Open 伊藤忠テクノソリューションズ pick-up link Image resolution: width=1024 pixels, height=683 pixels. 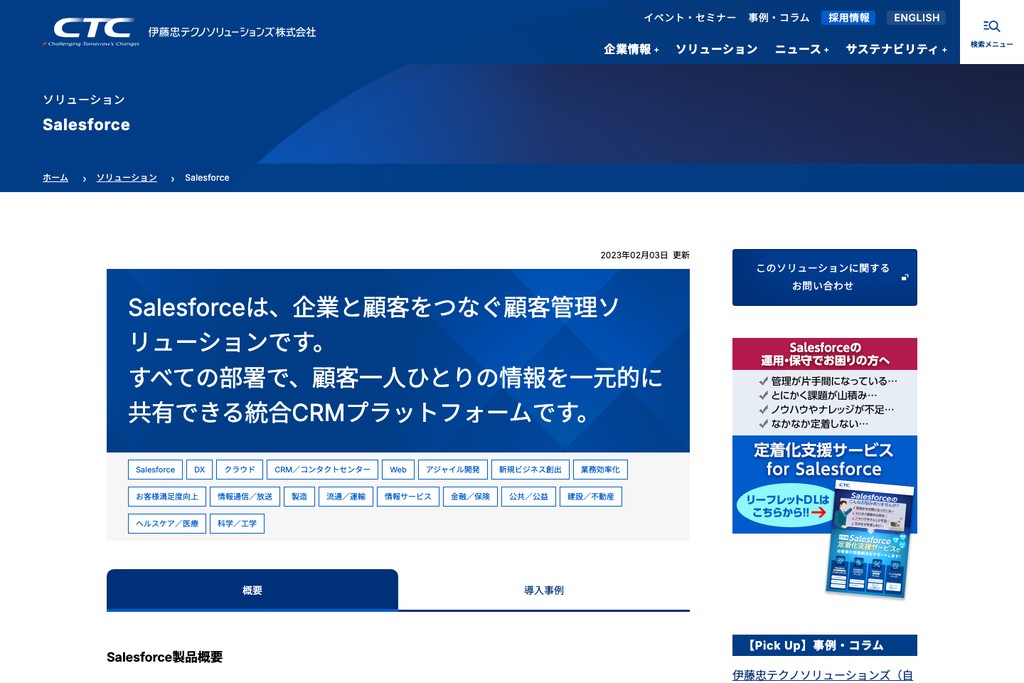tap(823, 675)
